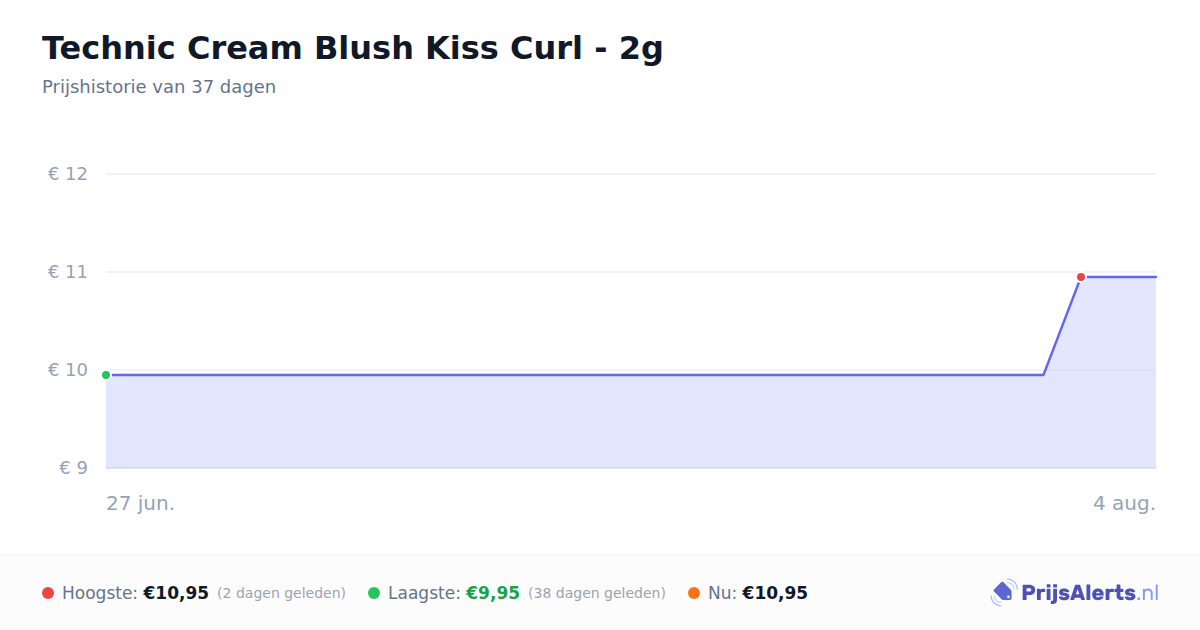
Task: Select the red highest-price marker on chart
Action: 1081,277
